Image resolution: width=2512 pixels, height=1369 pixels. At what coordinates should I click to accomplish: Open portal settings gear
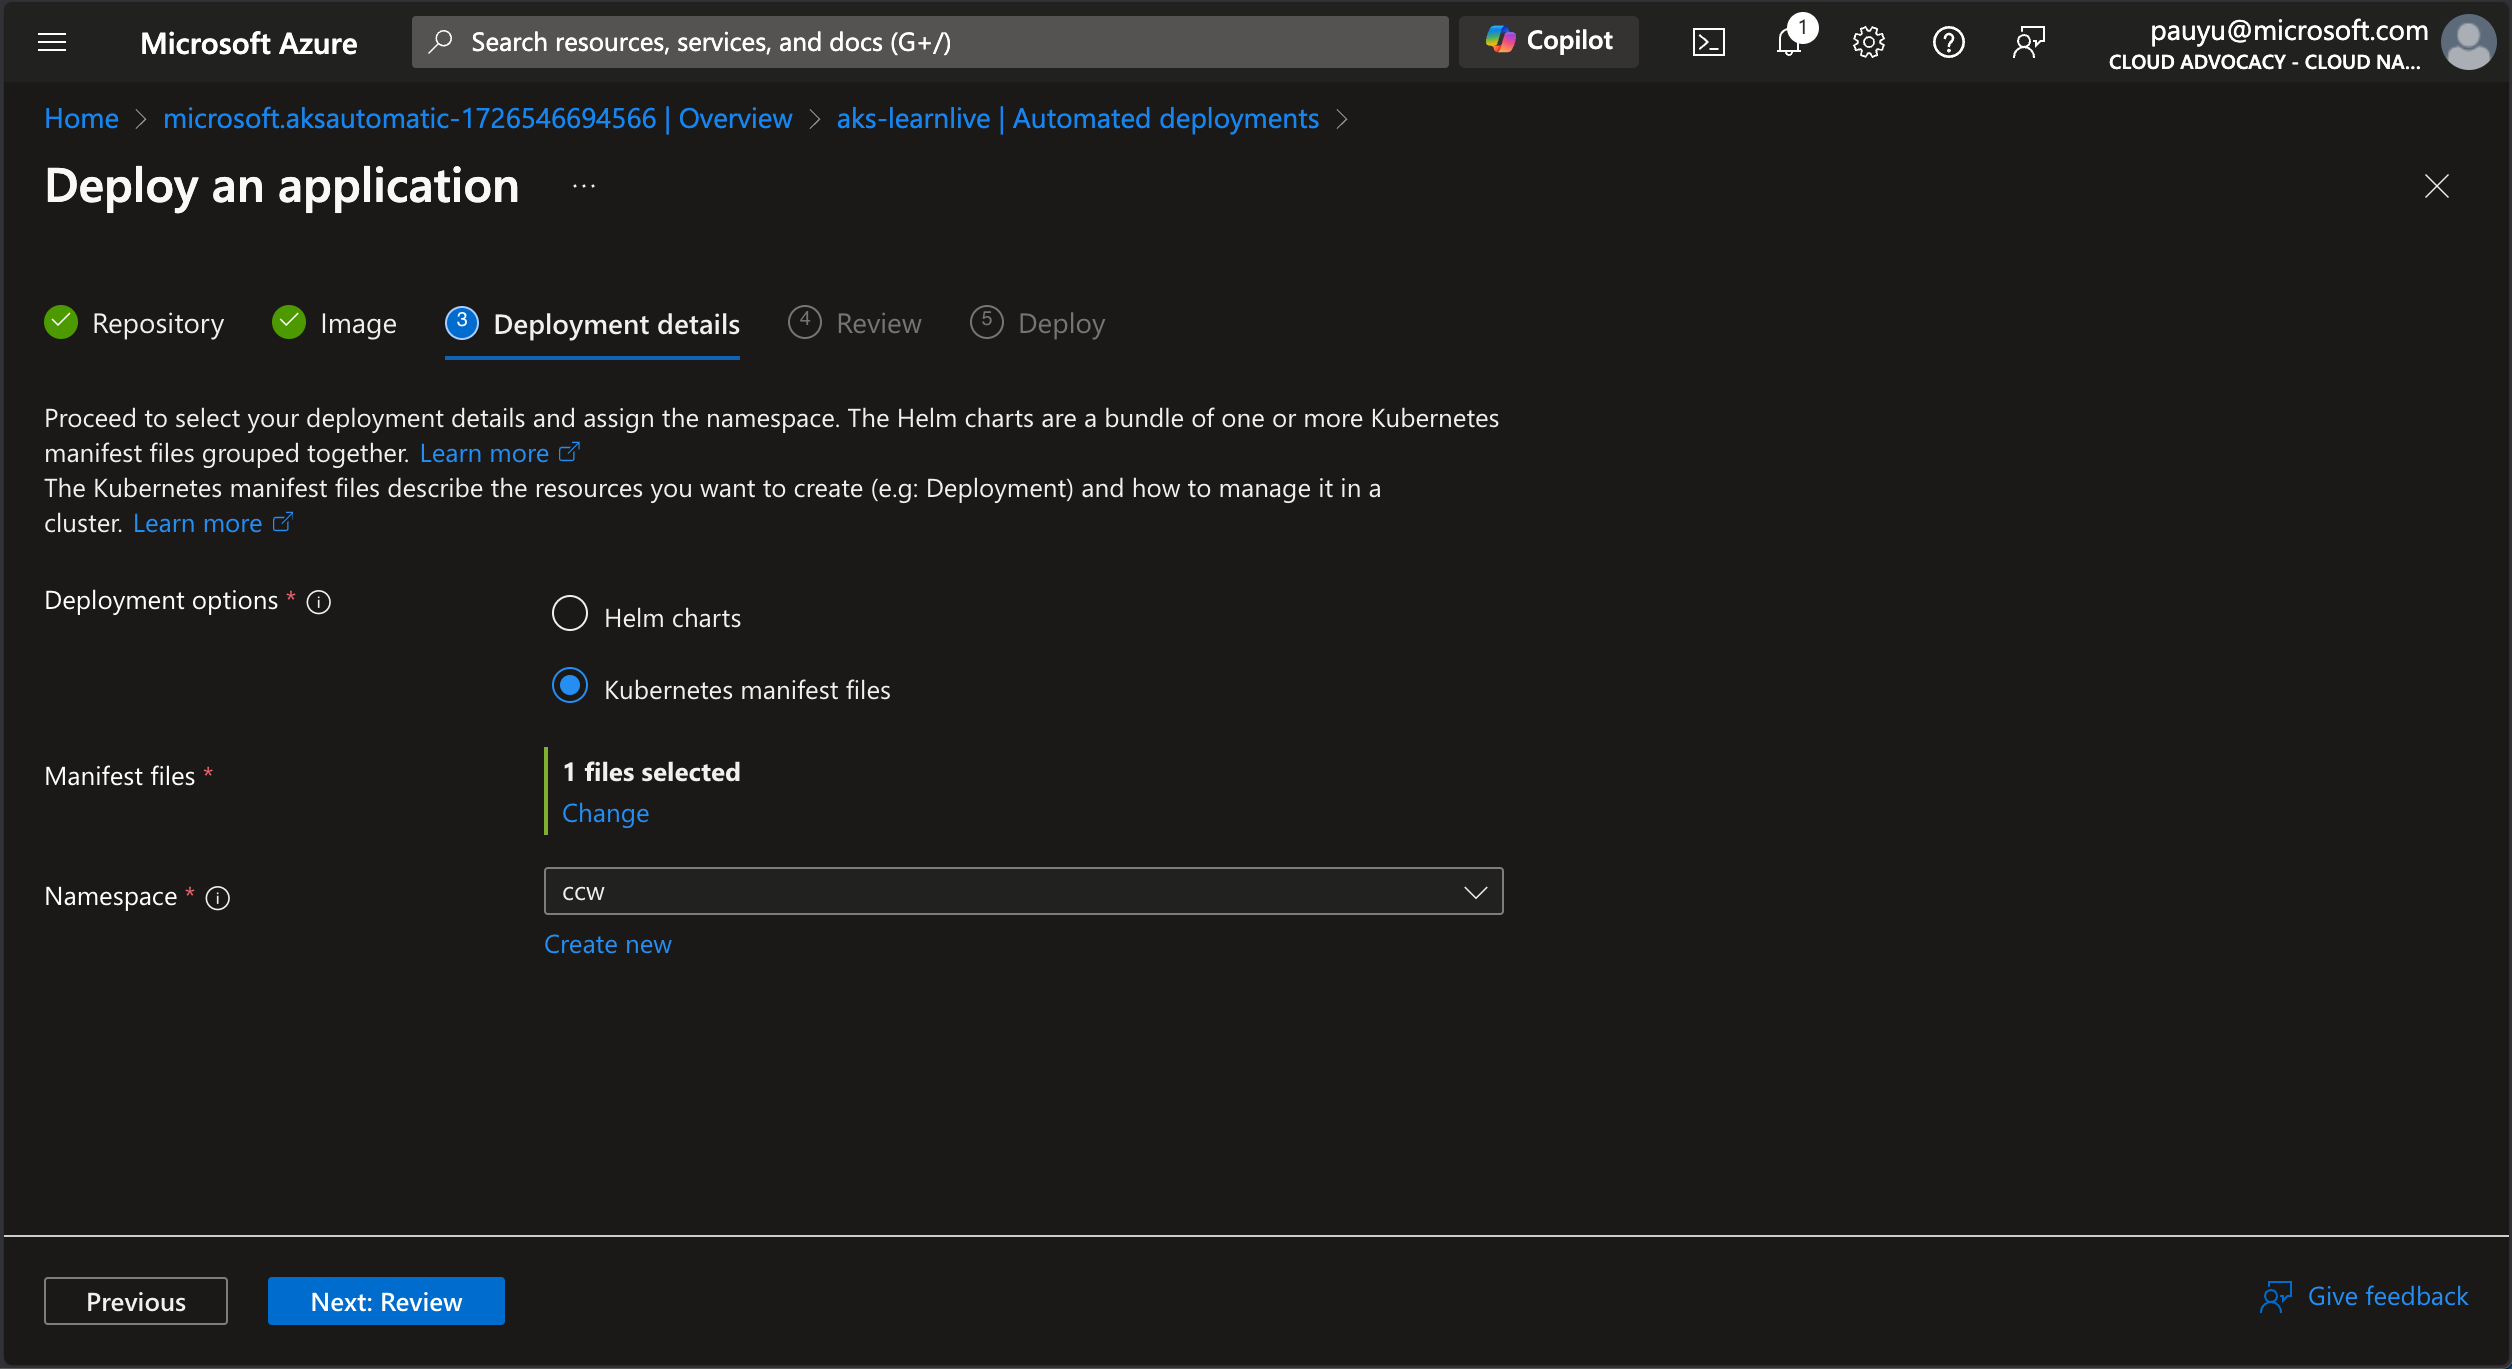(1868, 42)
